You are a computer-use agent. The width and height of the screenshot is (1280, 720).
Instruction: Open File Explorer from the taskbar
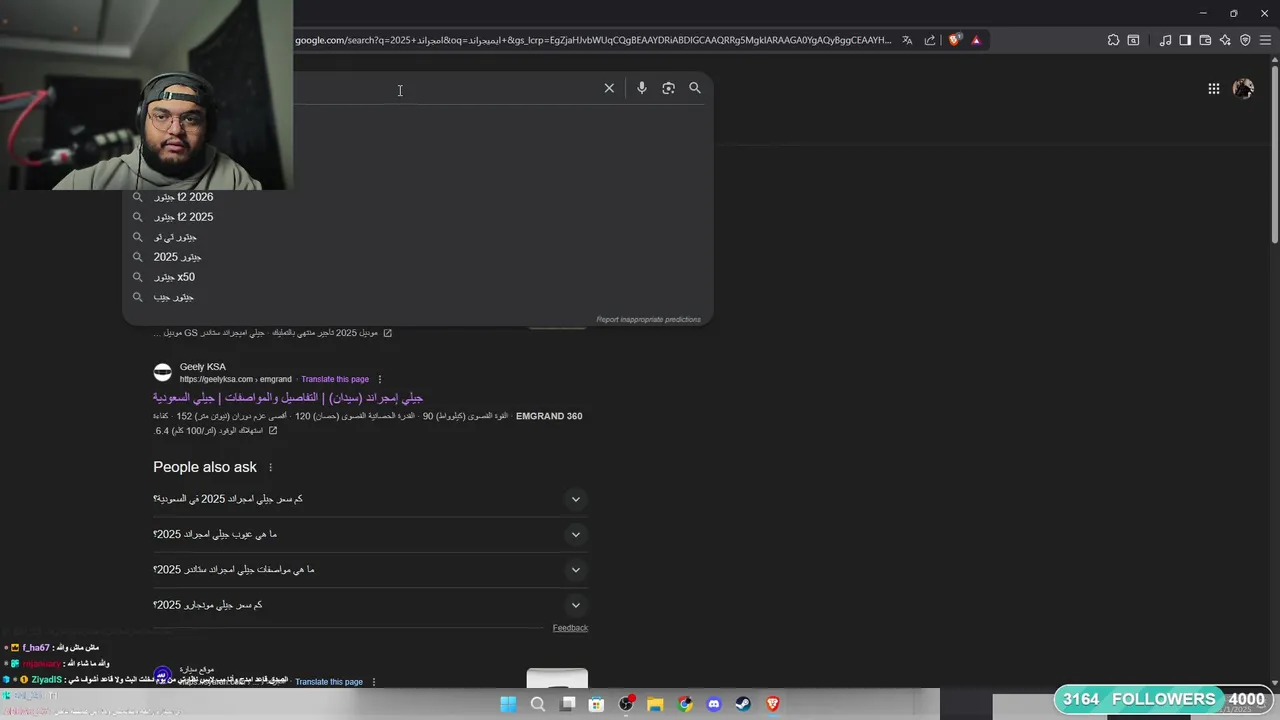(x=655, y=704)
